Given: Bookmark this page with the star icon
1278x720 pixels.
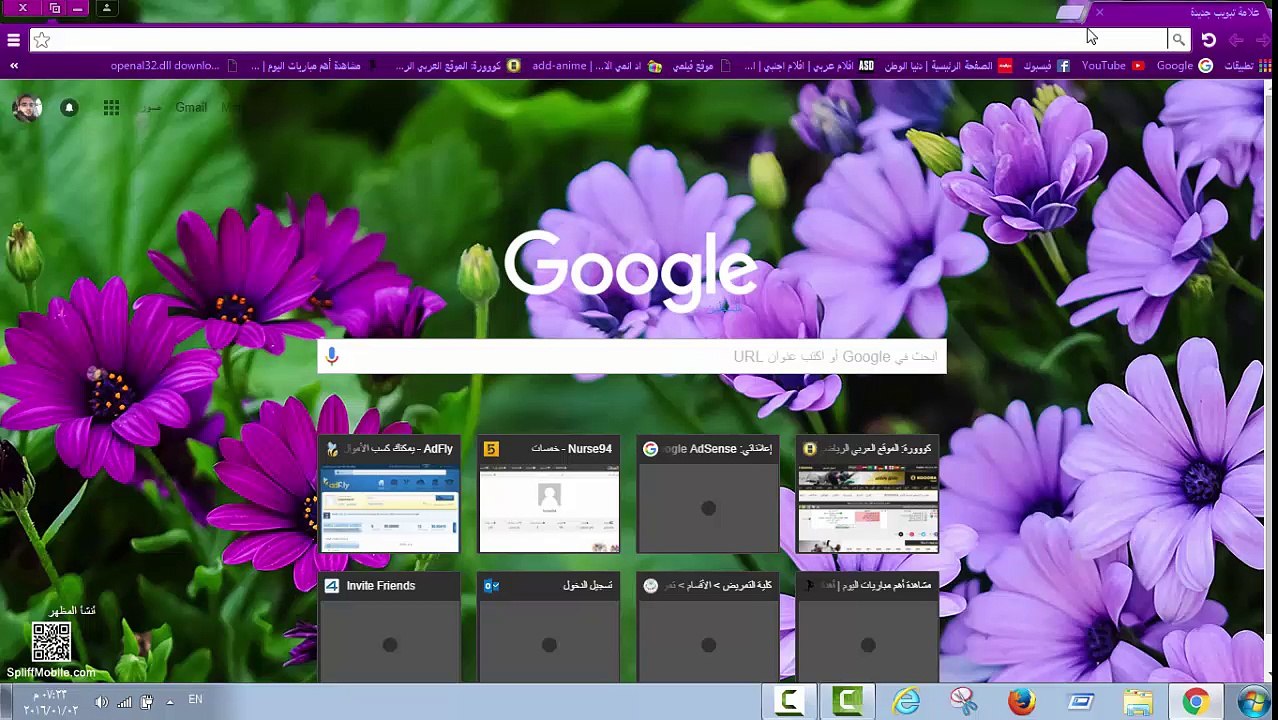Looking at the screenshot, I should 42,40.
